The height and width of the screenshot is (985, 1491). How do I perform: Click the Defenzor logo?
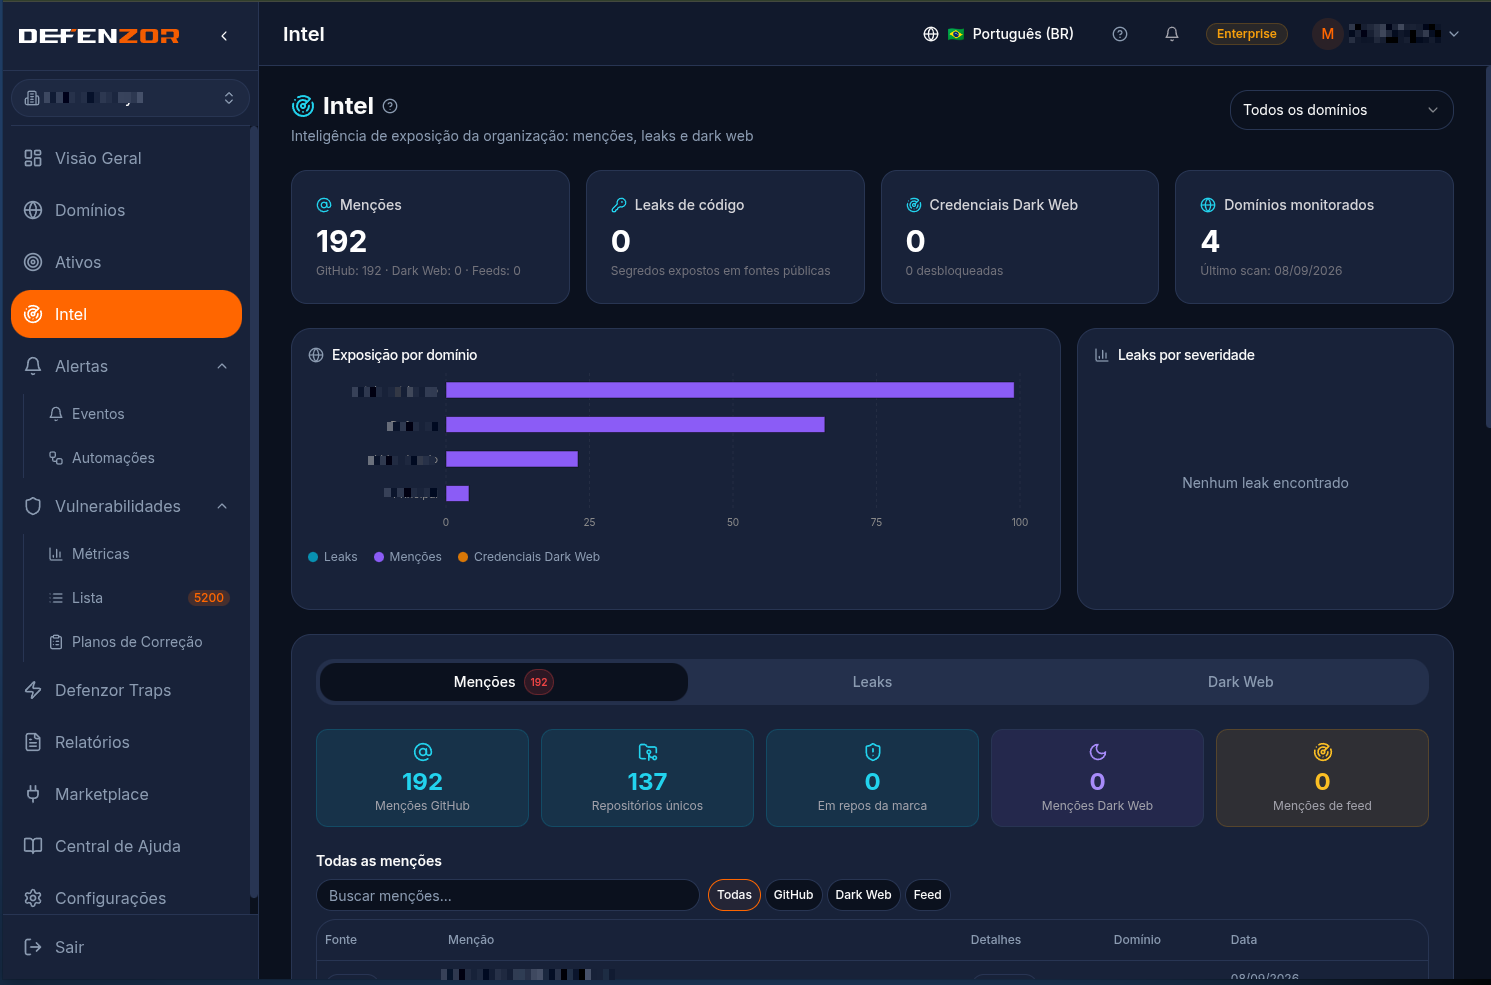(99, 36)
